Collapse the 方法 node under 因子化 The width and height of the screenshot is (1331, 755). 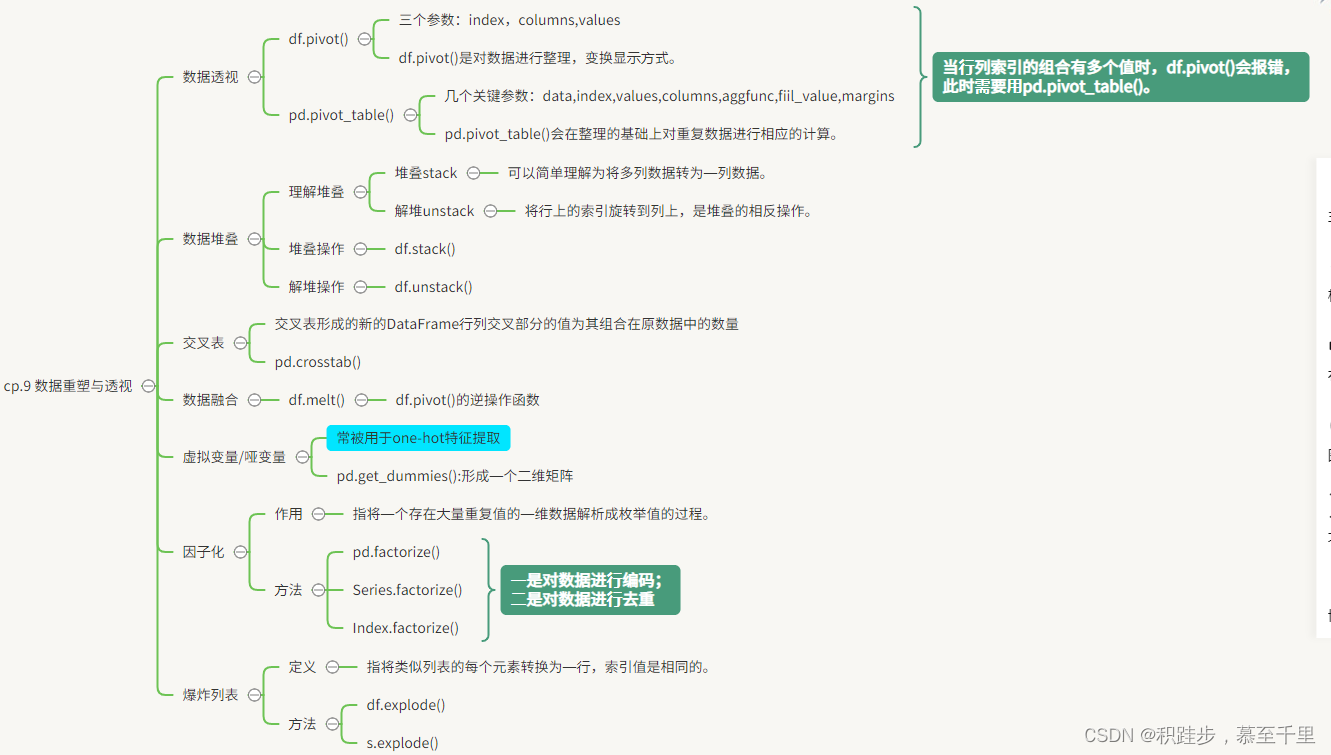coord(318,590)
